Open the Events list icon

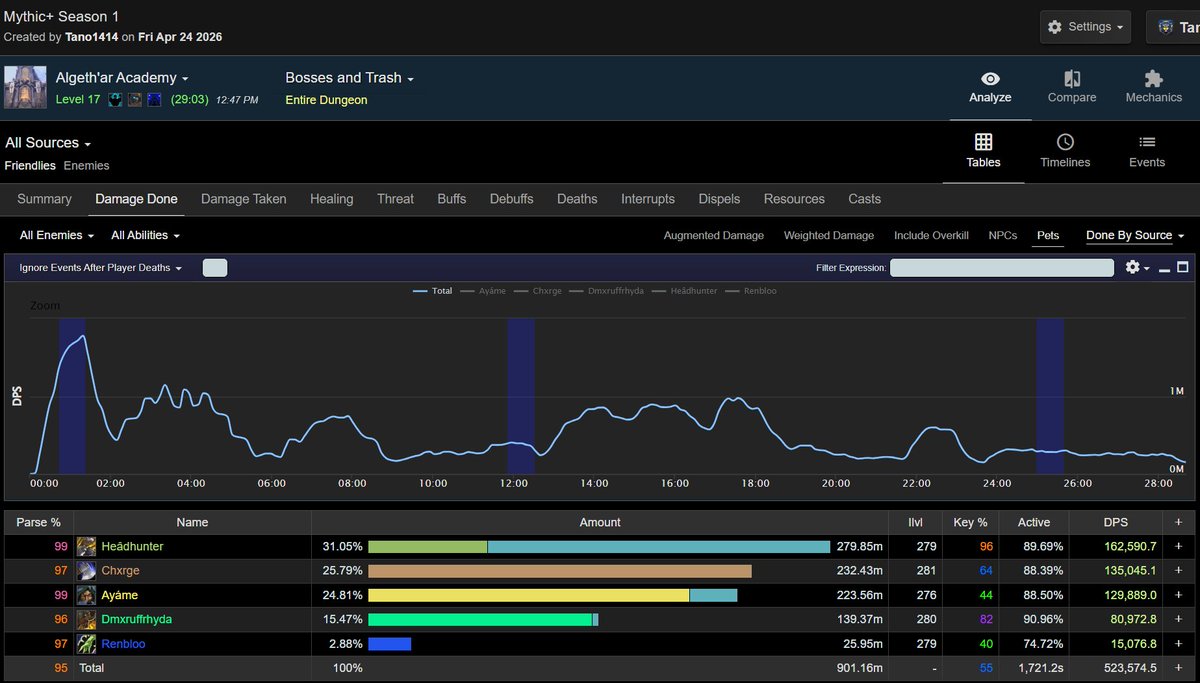click(x=1147, y=142)
